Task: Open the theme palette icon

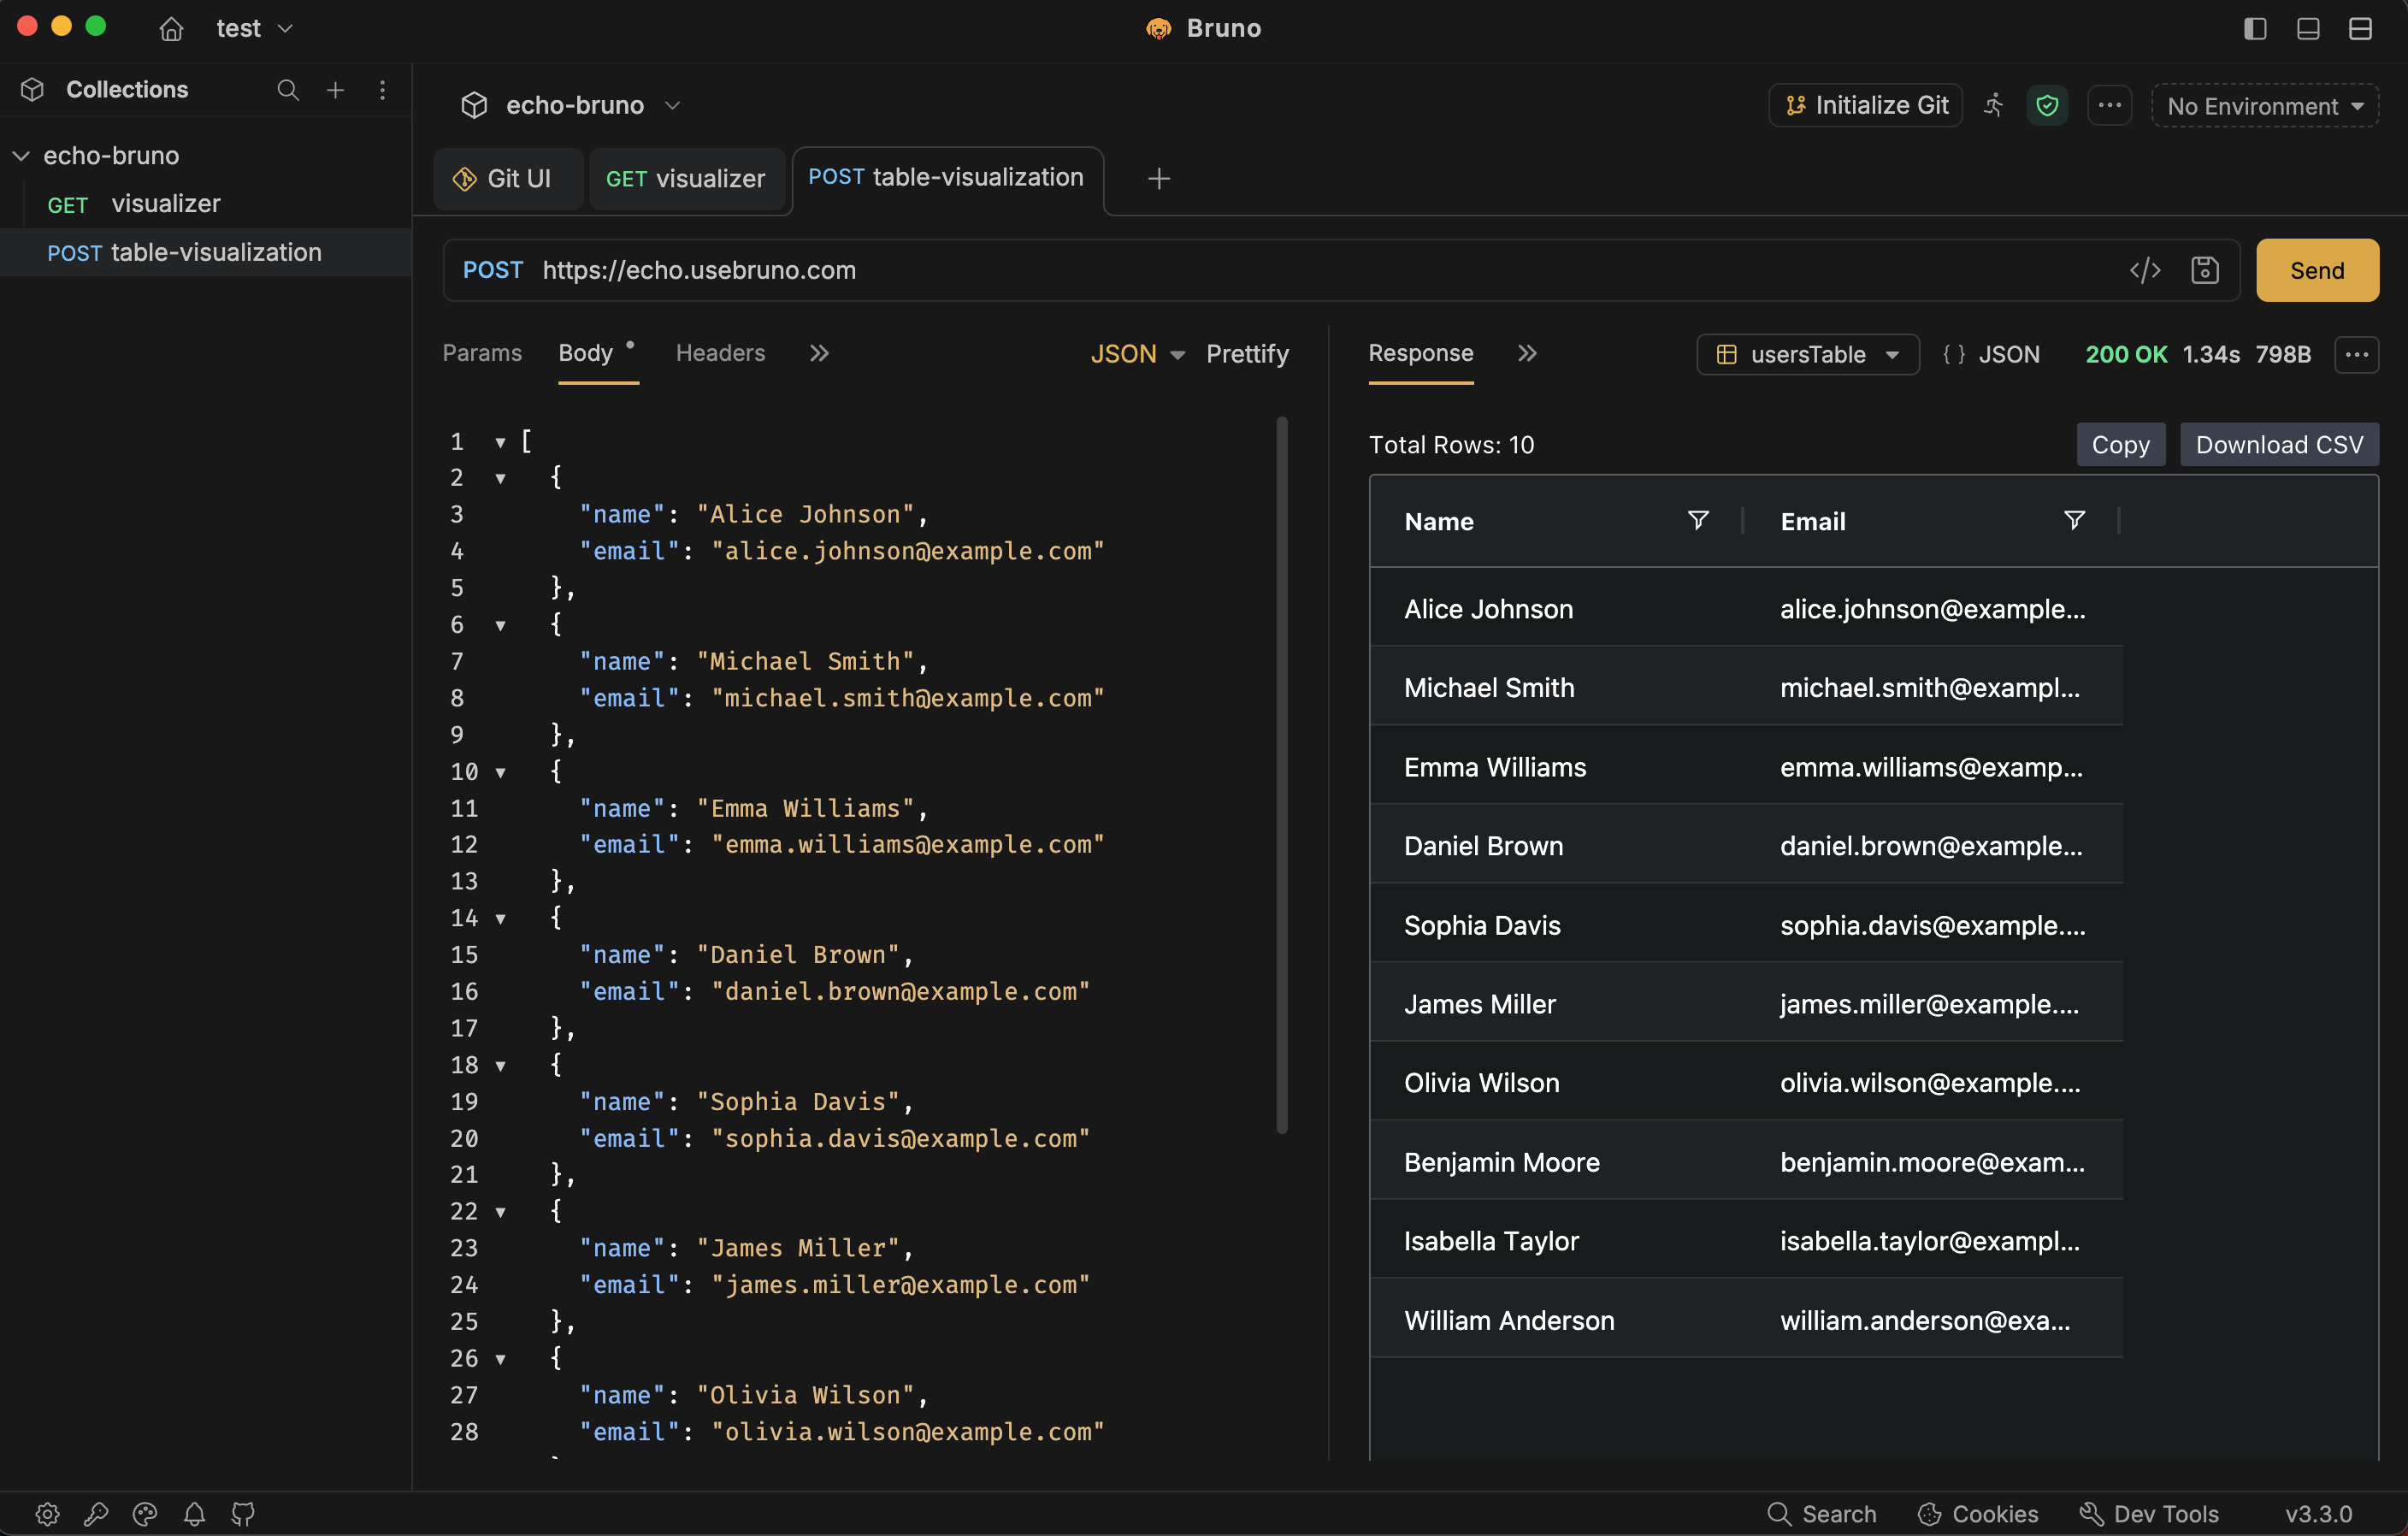Action: (x=145, y=1514)
